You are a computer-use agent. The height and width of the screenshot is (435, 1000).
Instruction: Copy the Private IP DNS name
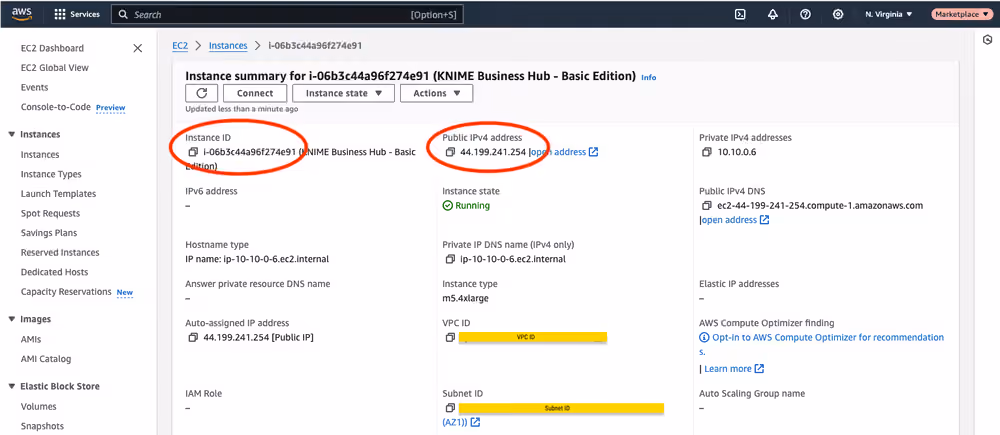tap(450, 259)
